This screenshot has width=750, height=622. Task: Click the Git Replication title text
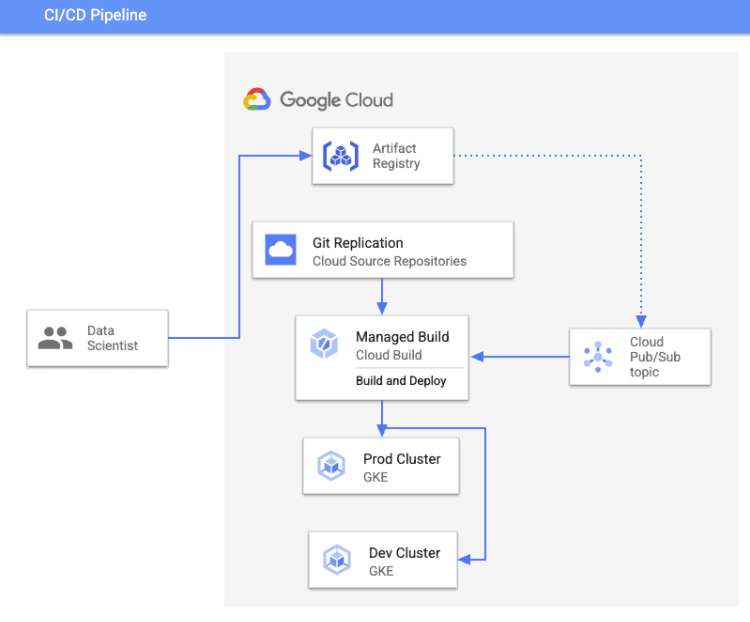[357, 243]
